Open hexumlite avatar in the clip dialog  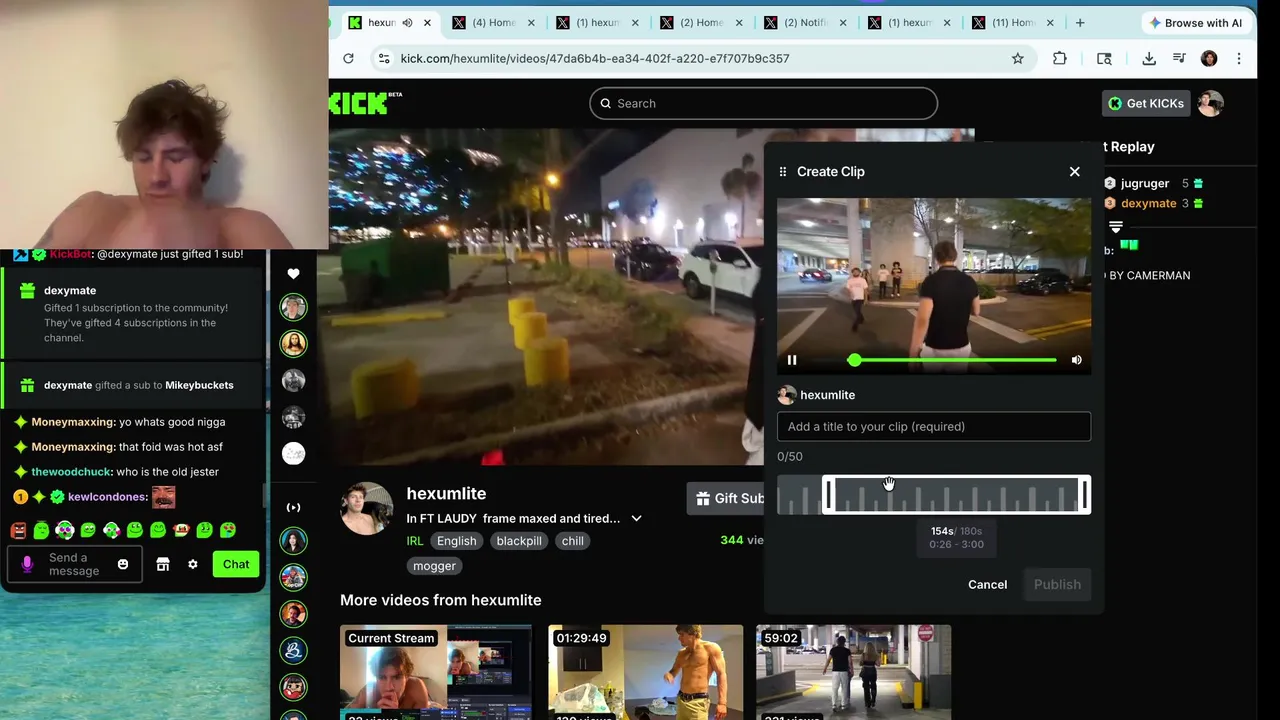point(787,395)
